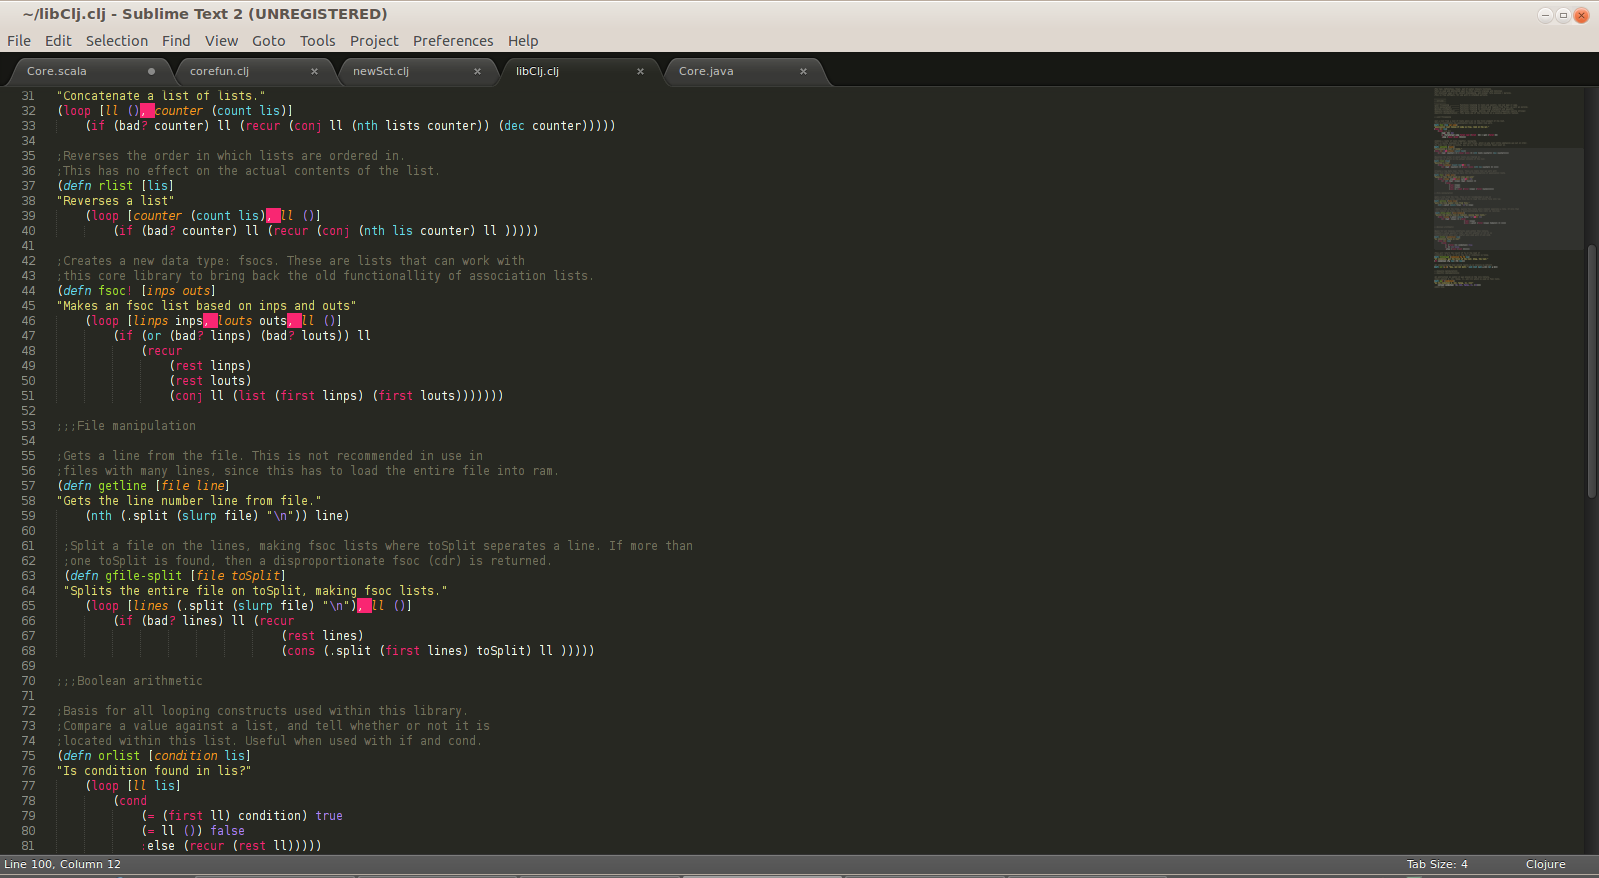This screenshot has height=878, width=1599.
Task: Click the "(rest lines)" code line
Action: [x=322, y=636]
